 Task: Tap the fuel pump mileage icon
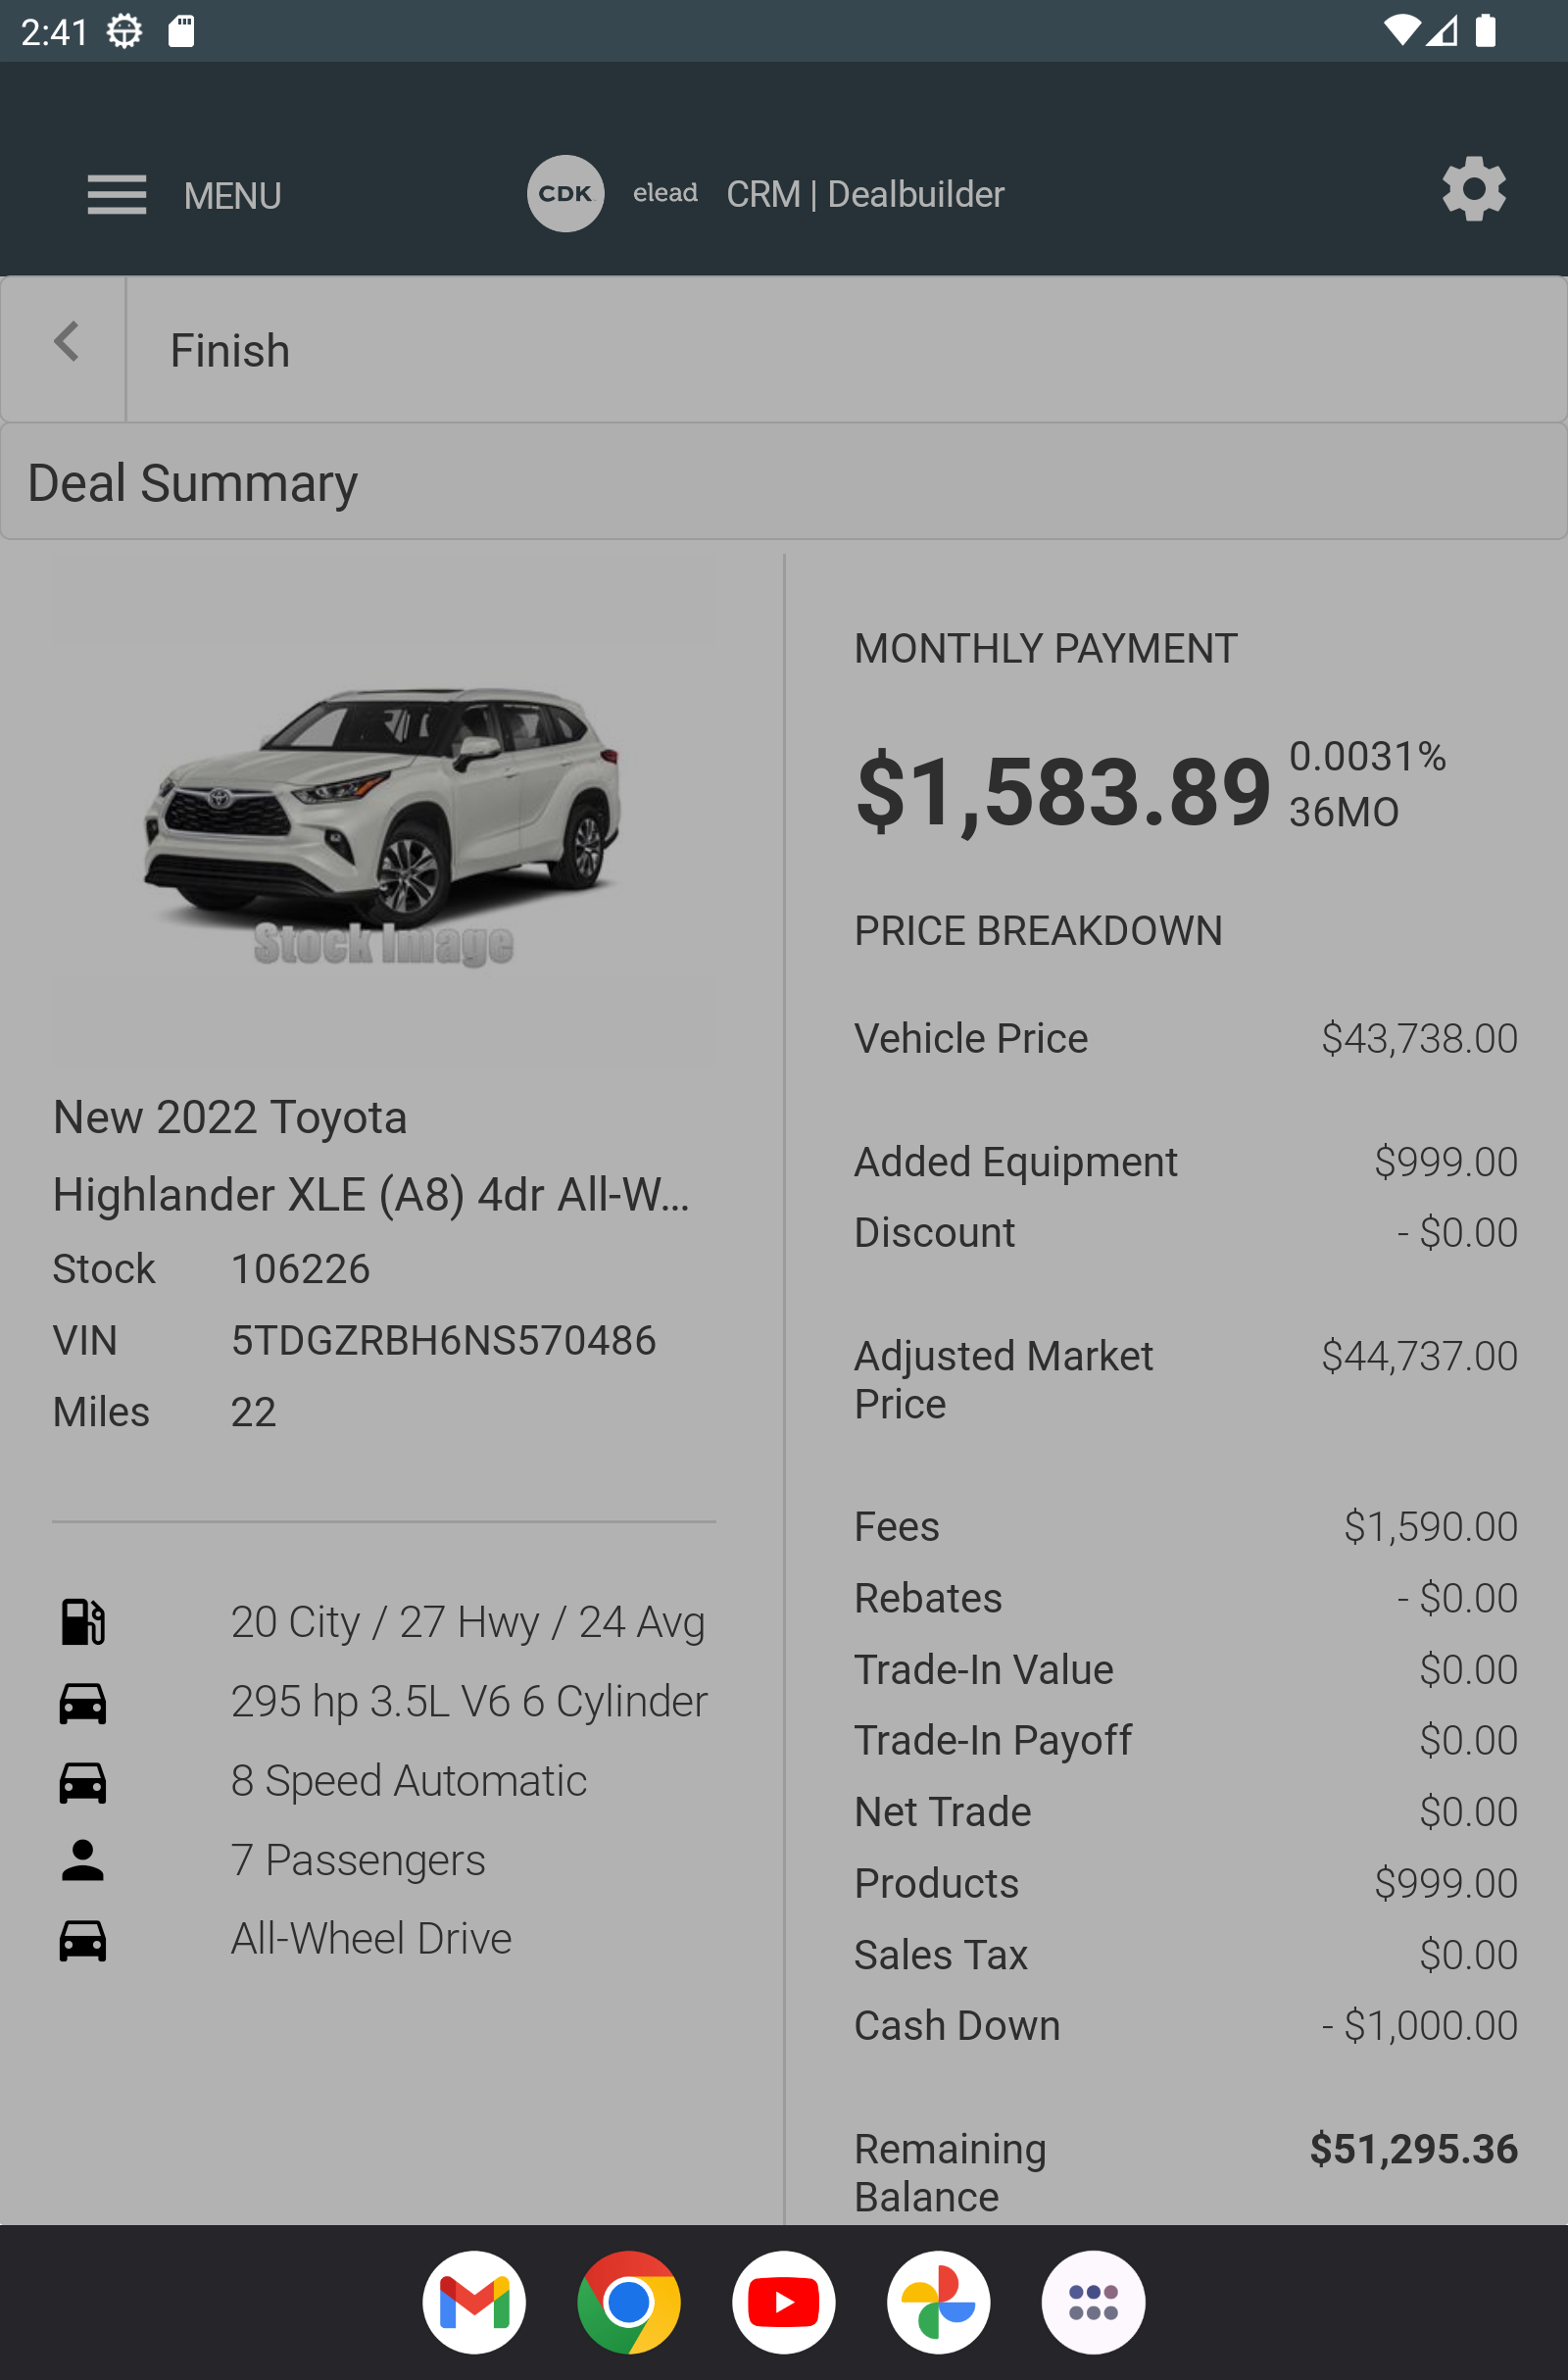(x=83, y=1621)
